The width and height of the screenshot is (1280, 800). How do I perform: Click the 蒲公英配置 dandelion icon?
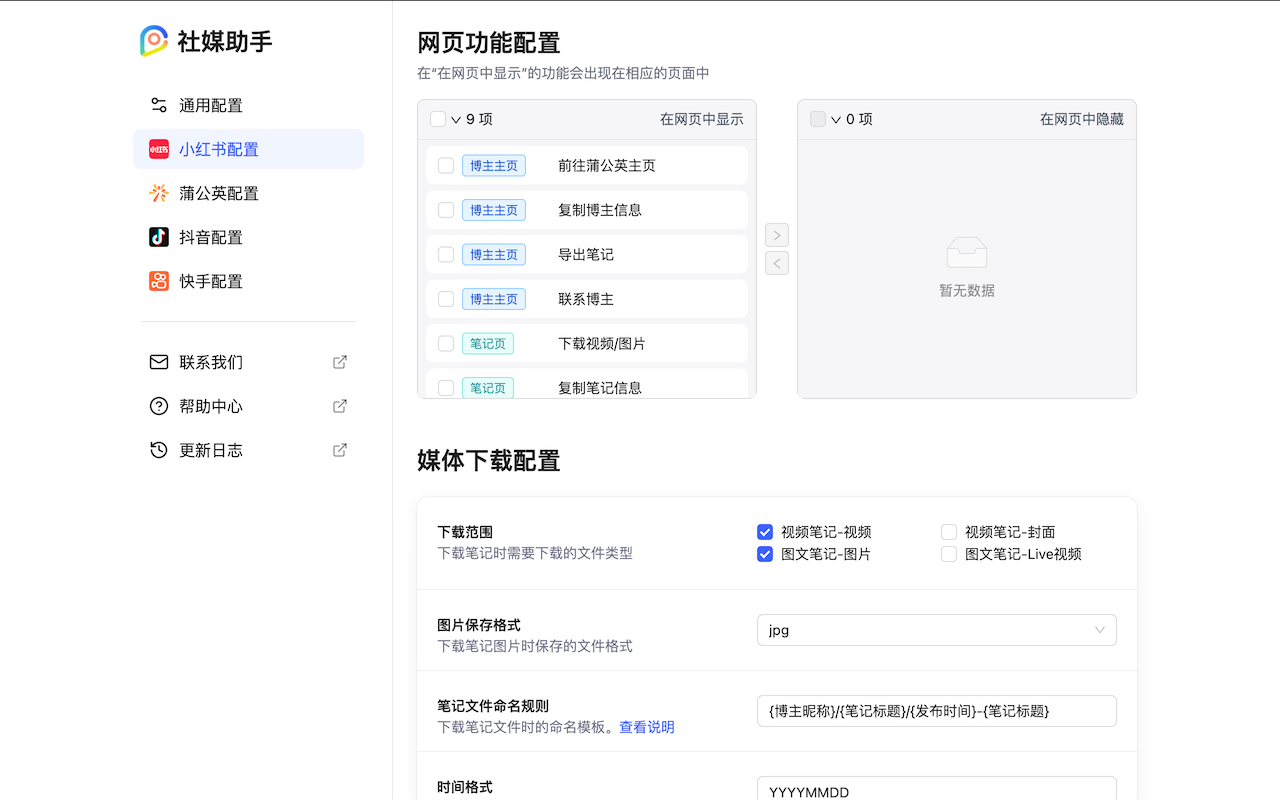158,193
